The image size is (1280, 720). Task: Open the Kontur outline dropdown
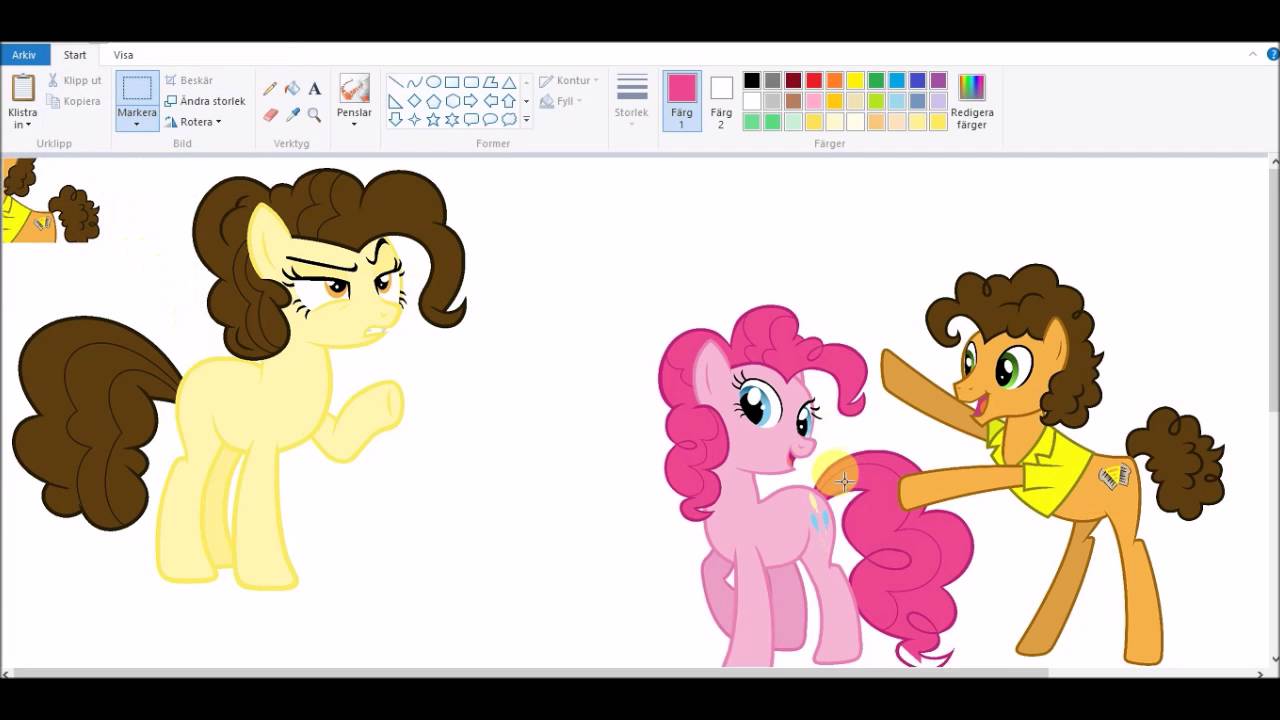pyautogui.click(x=569, y=81)
